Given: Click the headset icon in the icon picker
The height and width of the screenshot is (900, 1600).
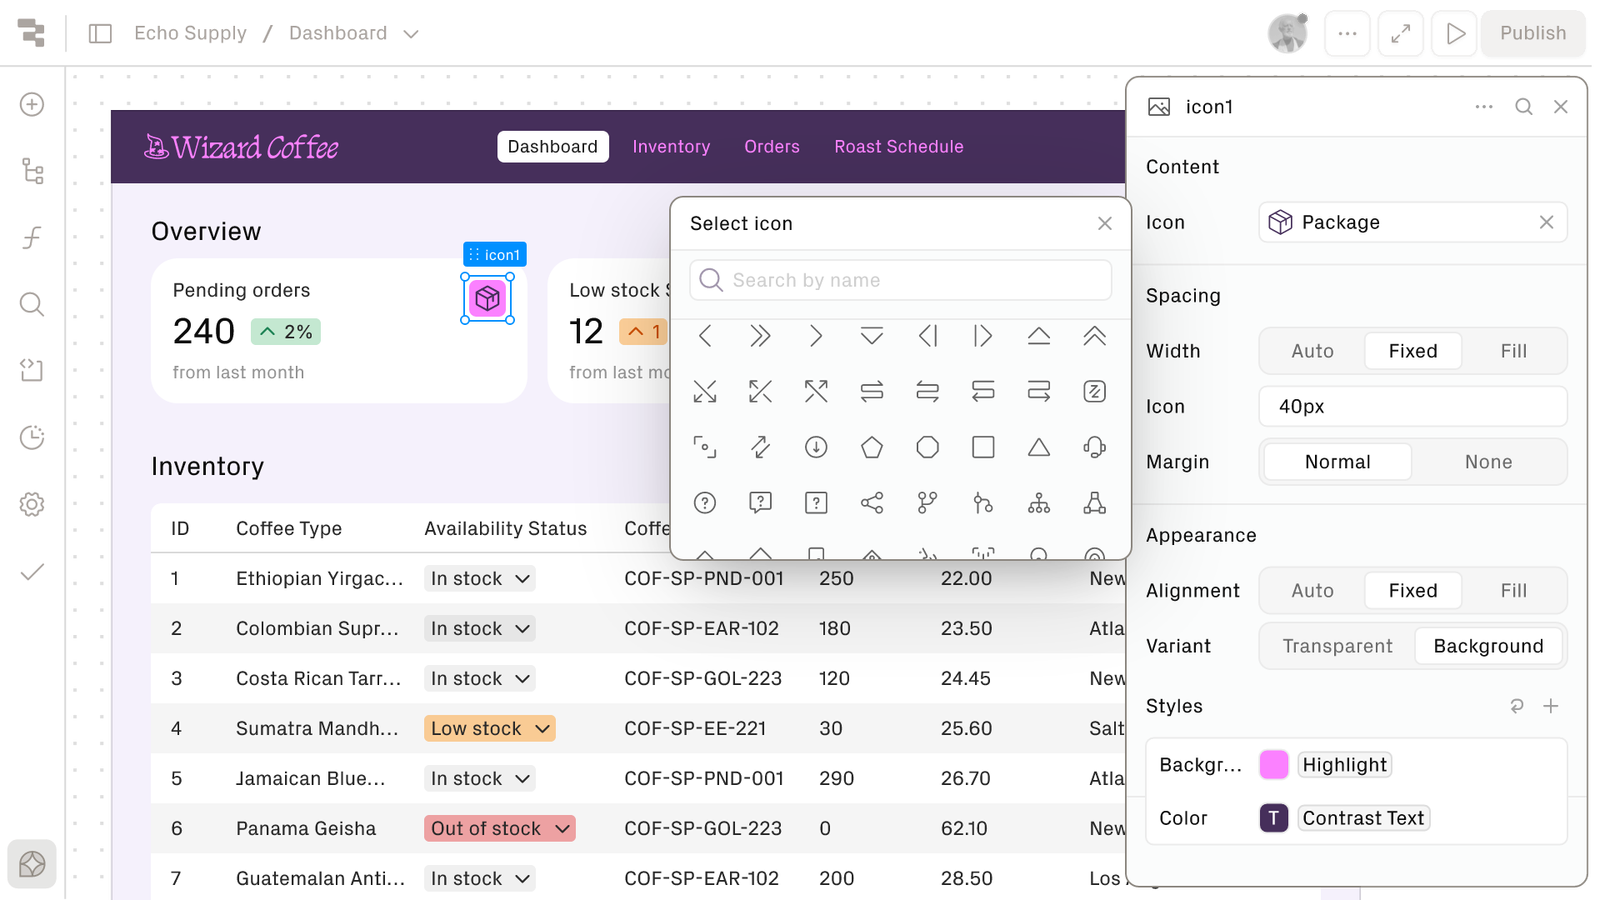Looking at the screenshot, I should coord(1094,448).
